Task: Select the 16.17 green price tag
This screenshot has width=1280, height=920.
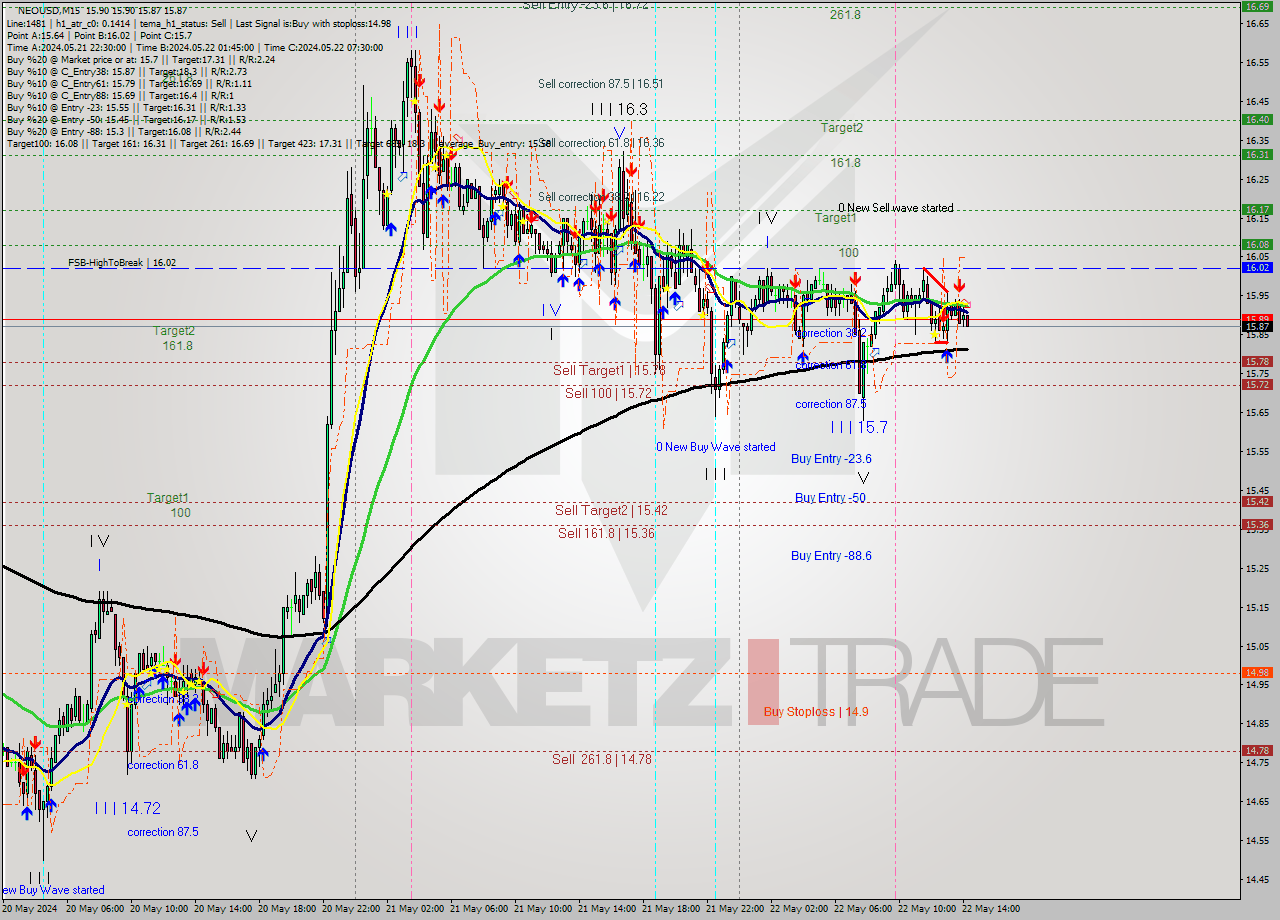Action: click(x=1257, y=209)
